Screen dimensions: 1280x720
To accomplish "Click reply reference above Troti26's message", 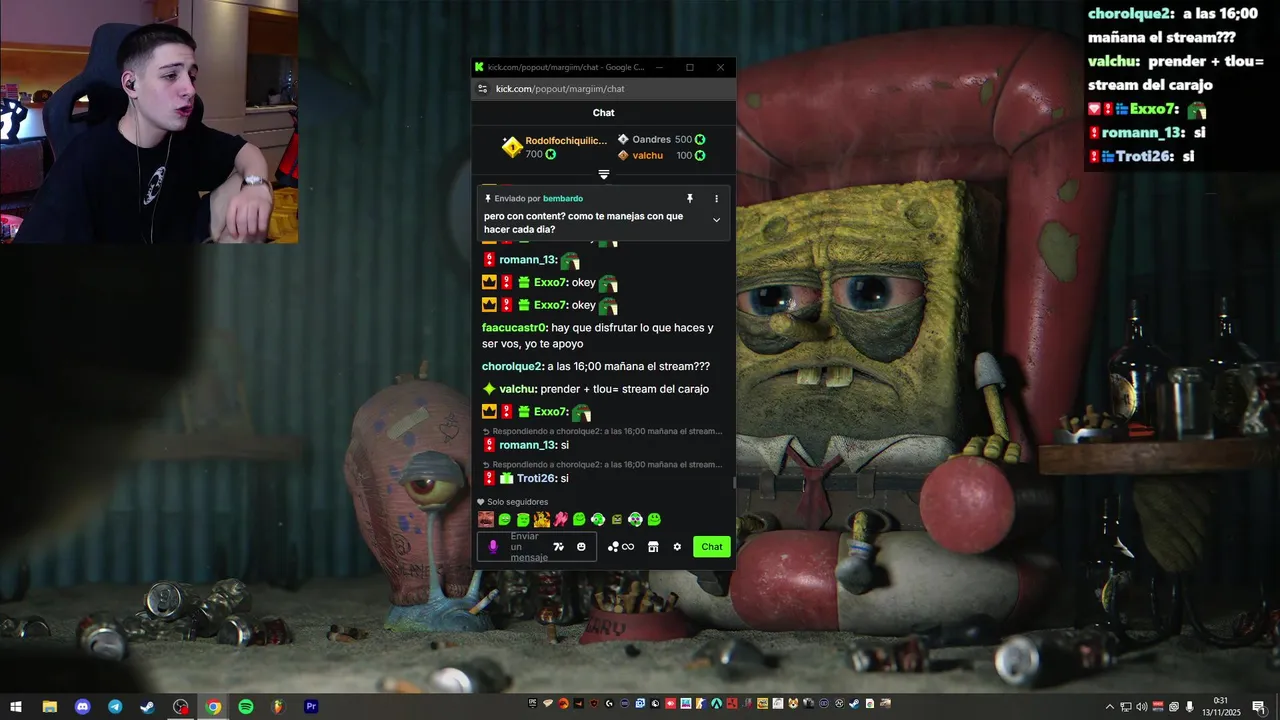I will click(602, 465).
